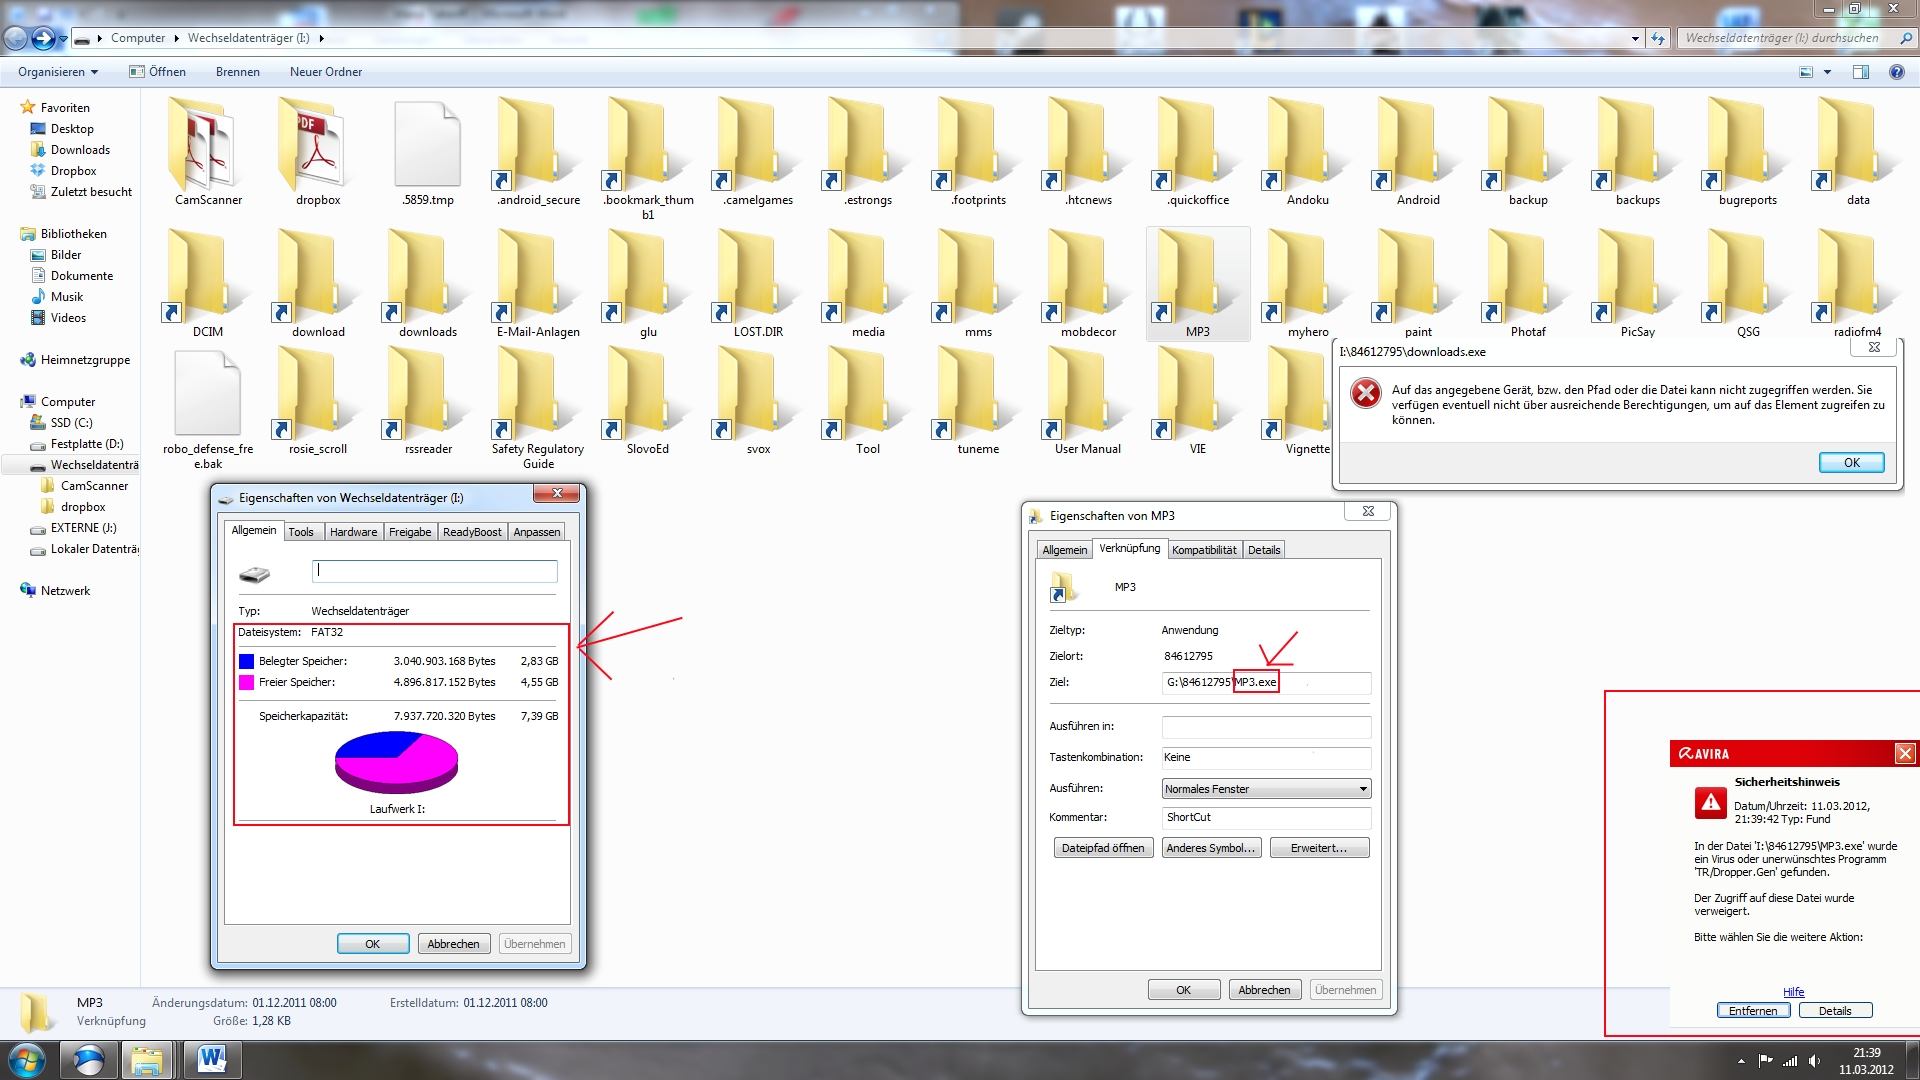This screenshot has height=1080, width=1920.
Task: Click Dateipfad öffnen button
Action: (1103, 848)
